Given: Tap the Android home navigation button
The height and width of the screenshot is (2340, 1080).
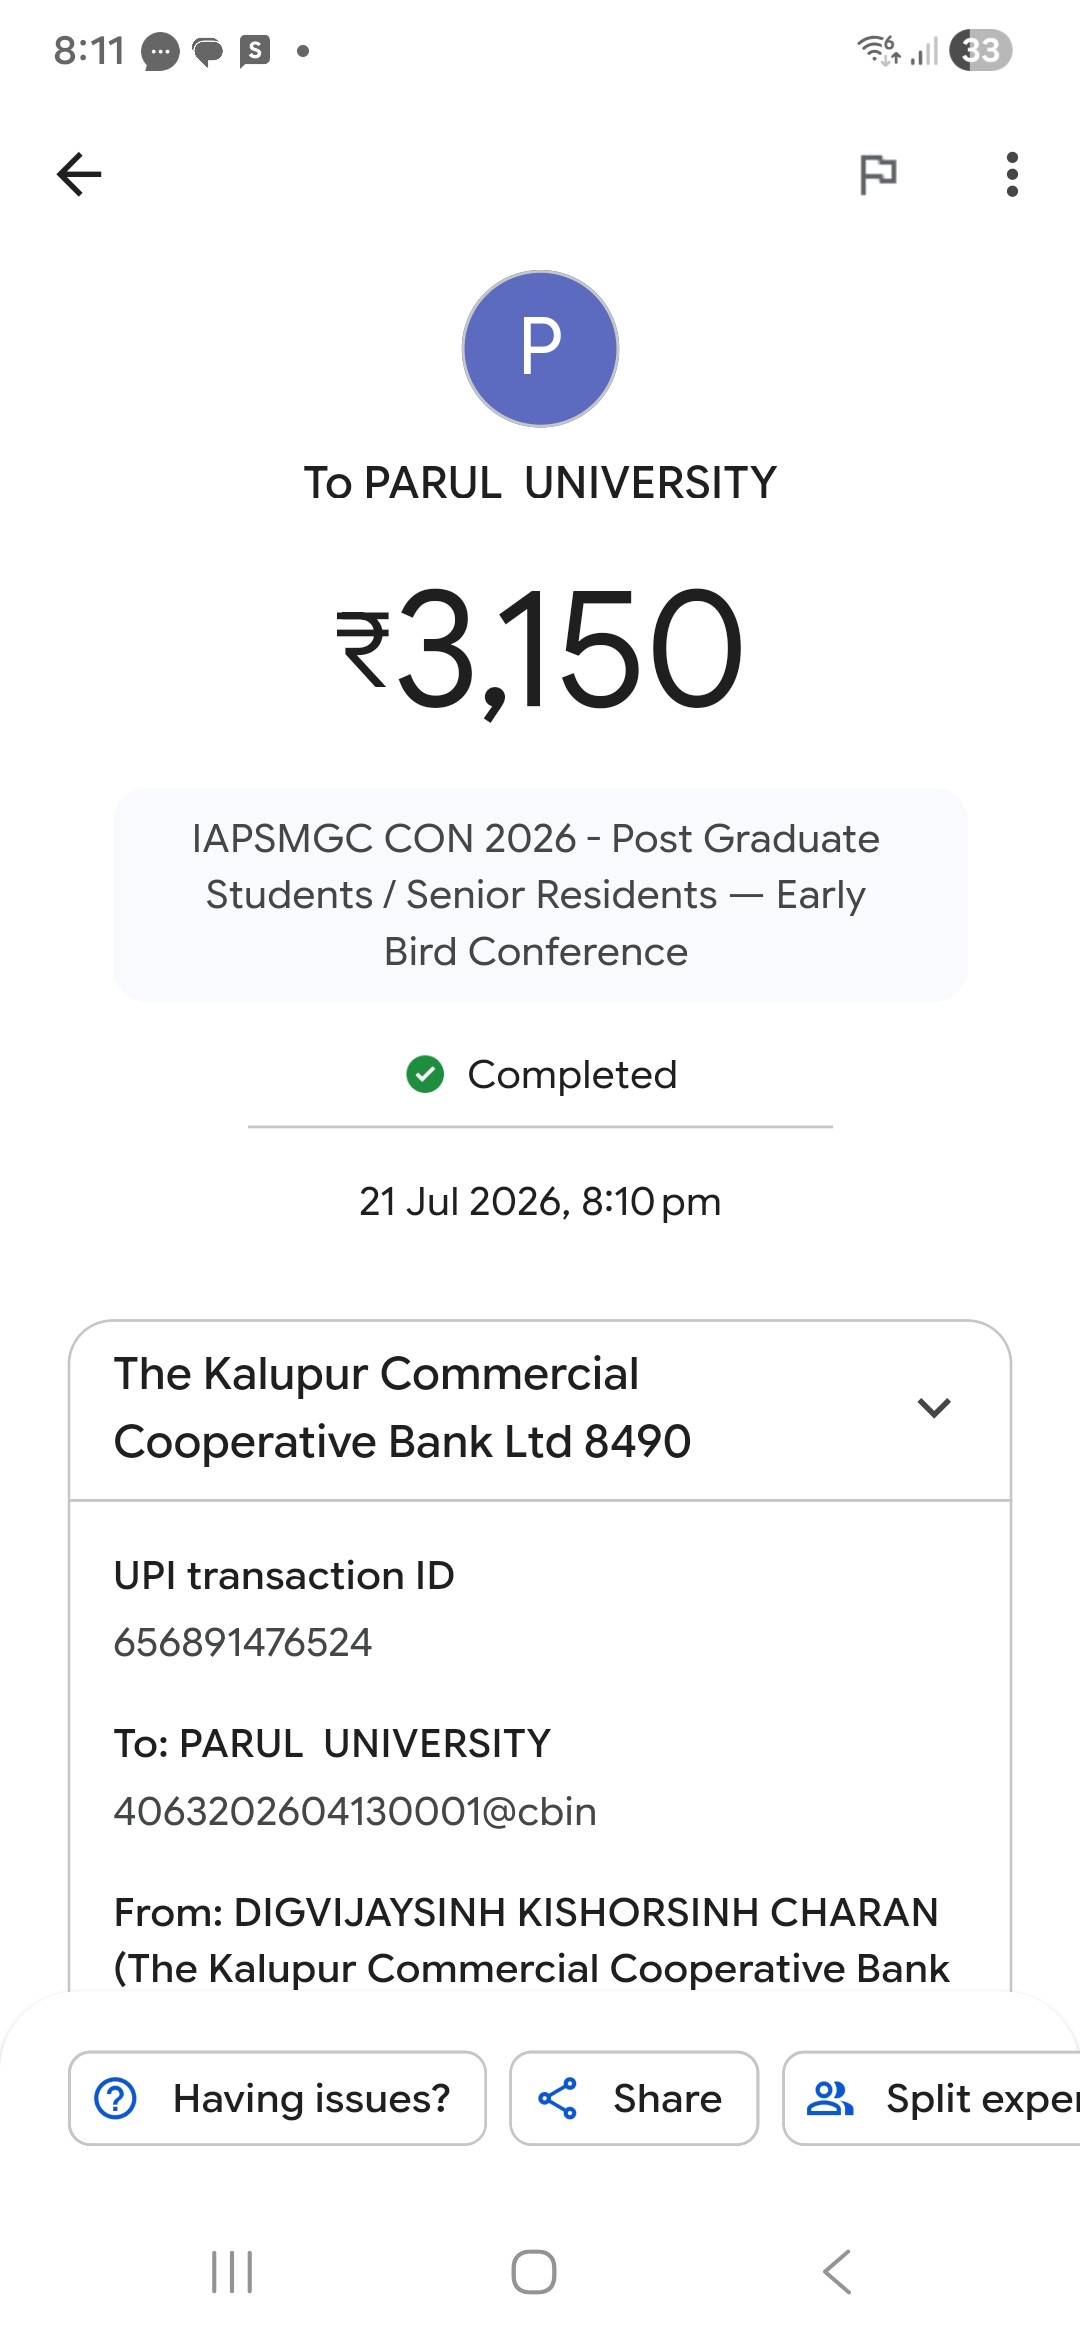Looking at the screenshot, I should [534, 2272].
